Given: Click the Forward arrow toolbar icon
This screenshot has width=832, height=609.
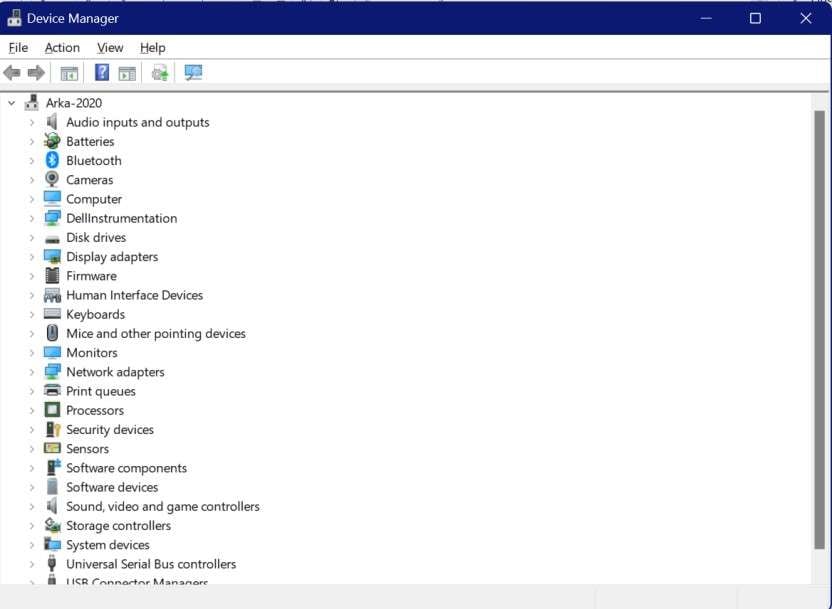Looking at the screenshot, I should point(36,73).
